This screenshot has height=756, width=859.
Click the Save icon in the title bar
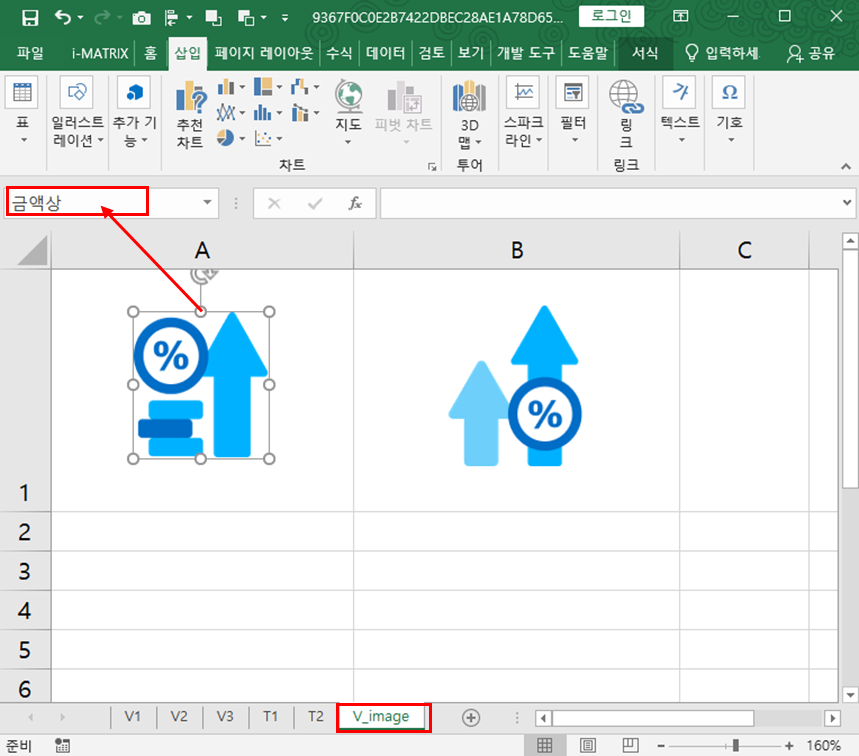tap(30, 18)
